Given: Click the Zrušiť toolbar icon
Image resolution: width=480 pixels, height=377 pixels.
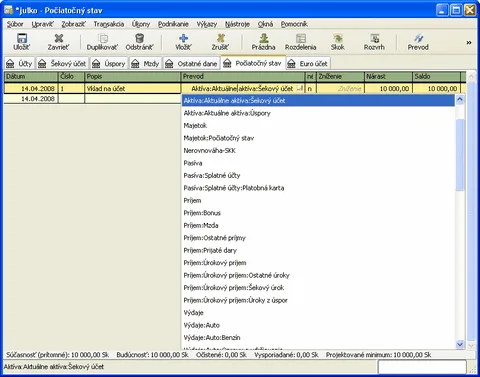Looking at the screenshot, I should click(220, 38).
